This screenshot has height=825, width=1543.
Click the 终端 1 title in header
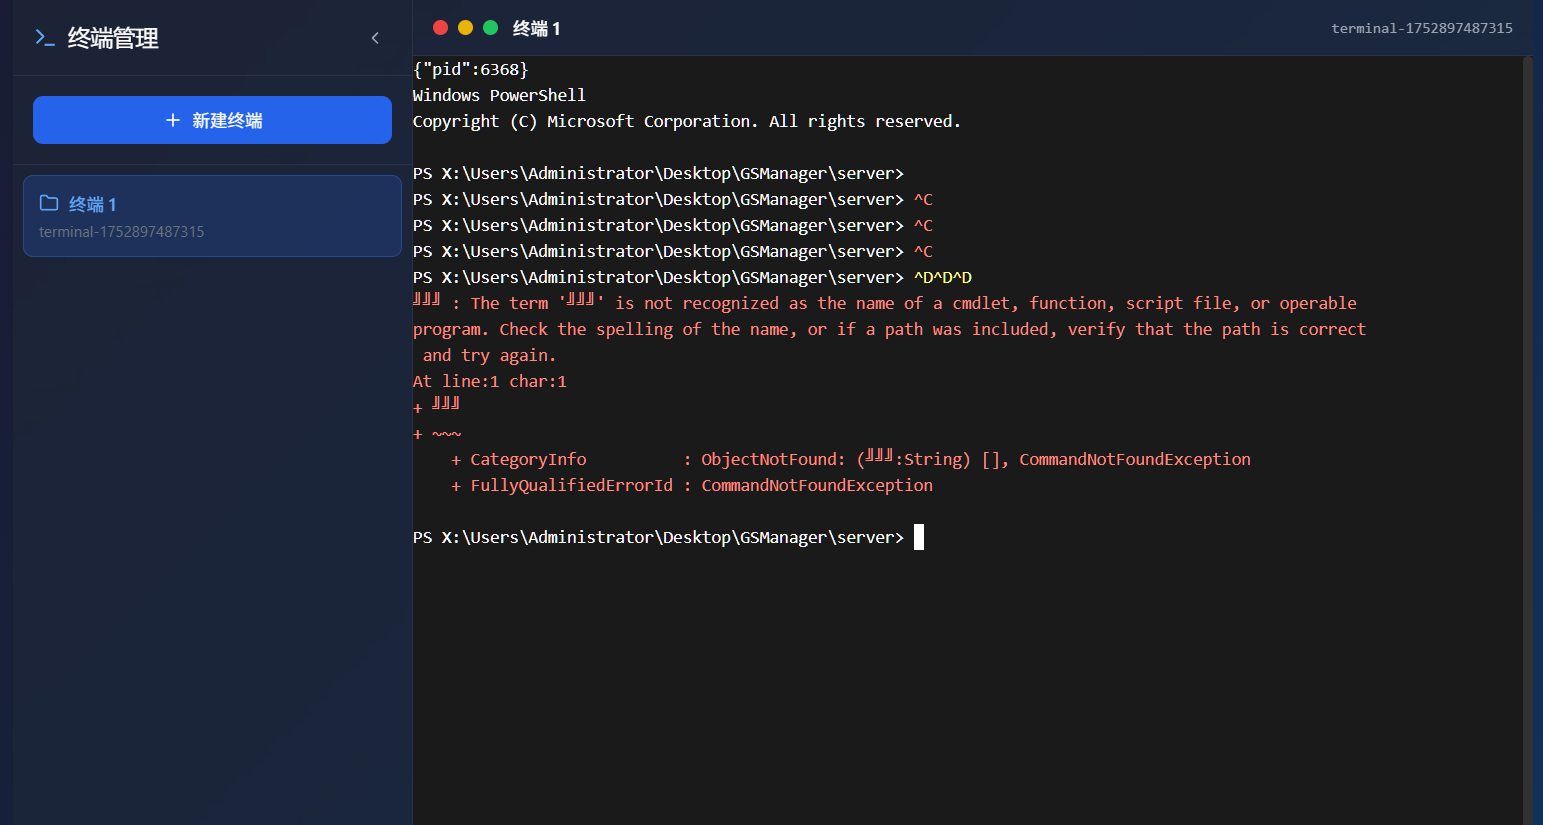(536, 29)
